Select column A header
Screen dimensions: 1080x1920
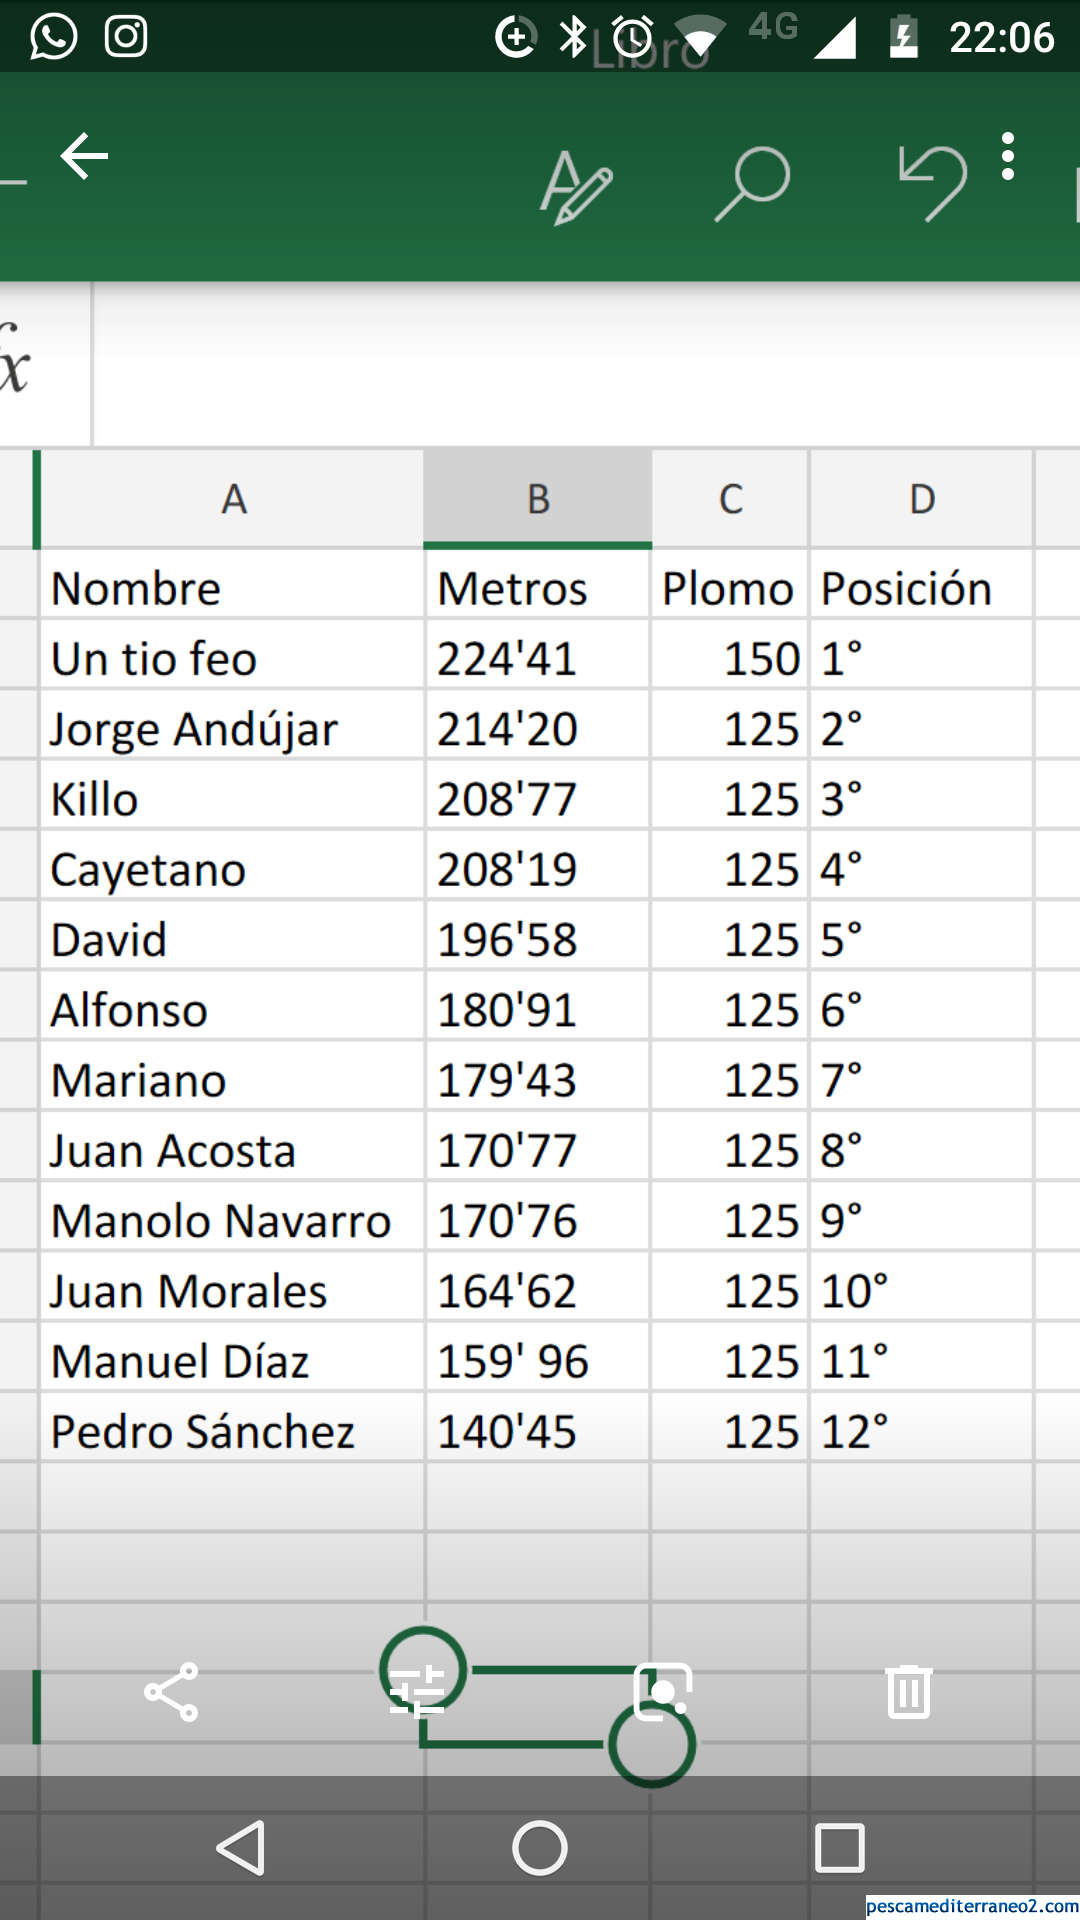pyautogui.click(x=233, y=499)
